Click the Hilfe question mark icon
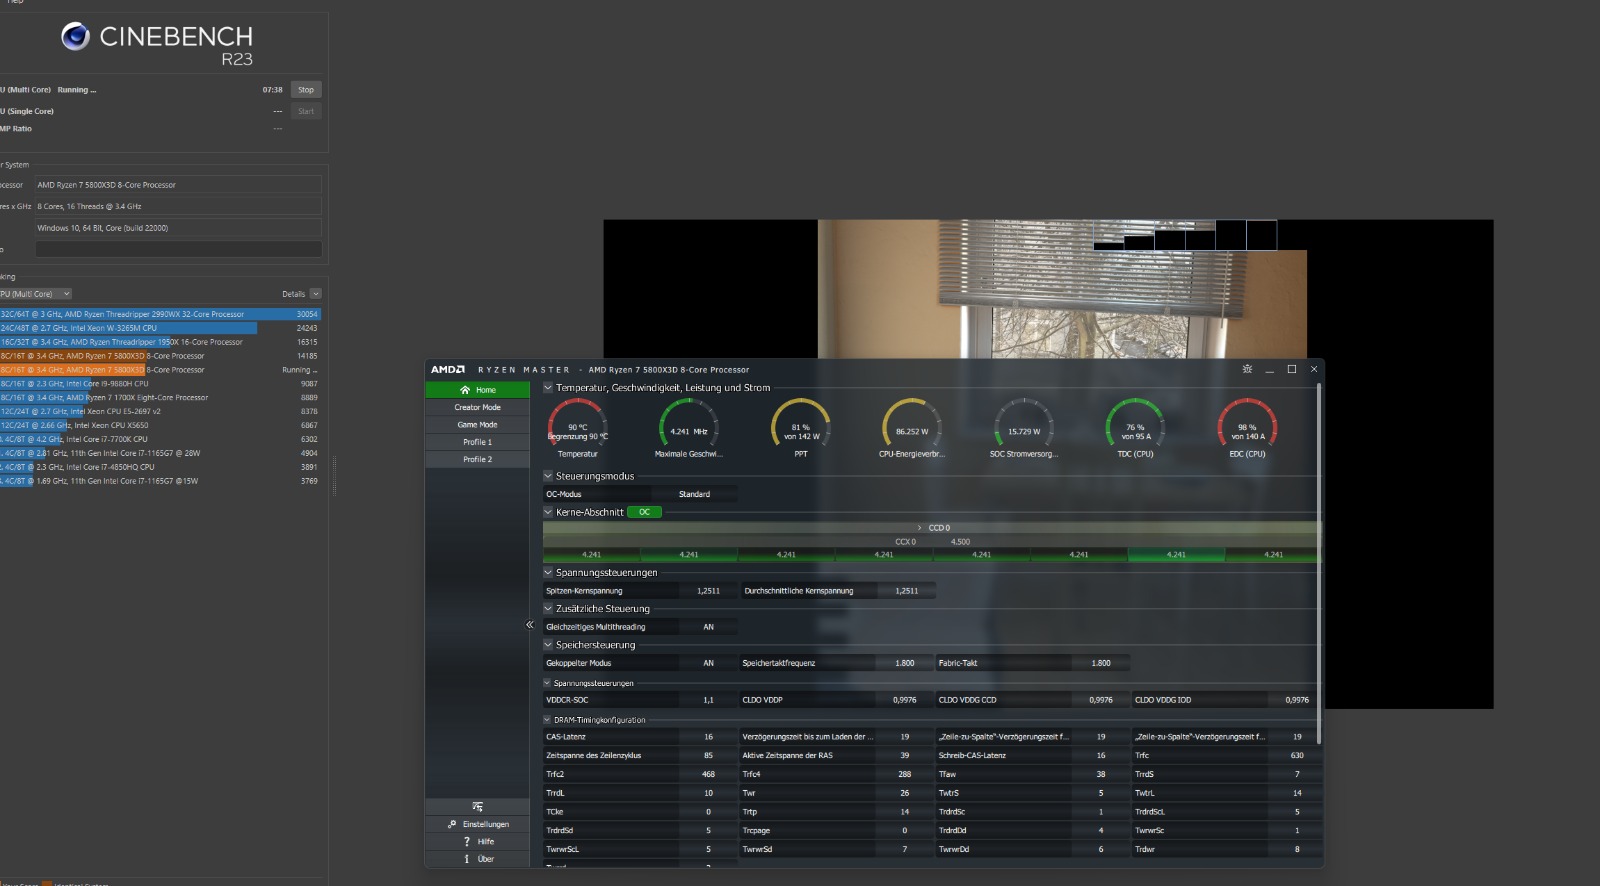Viewport: 1600px width, 886px height. (x=466, y=841)
